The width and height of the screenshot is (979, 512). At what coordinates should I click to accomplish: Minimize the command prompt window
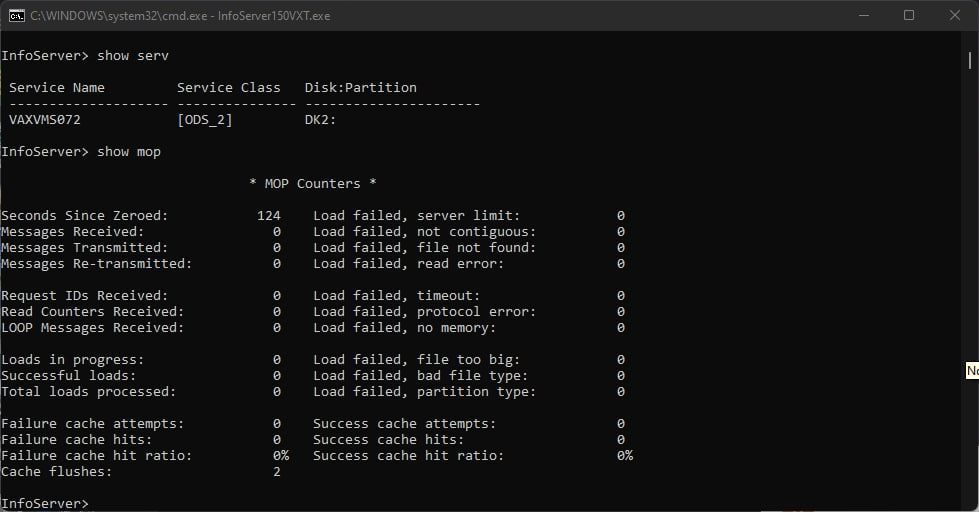pyautogui.click(x=863, y=16)
